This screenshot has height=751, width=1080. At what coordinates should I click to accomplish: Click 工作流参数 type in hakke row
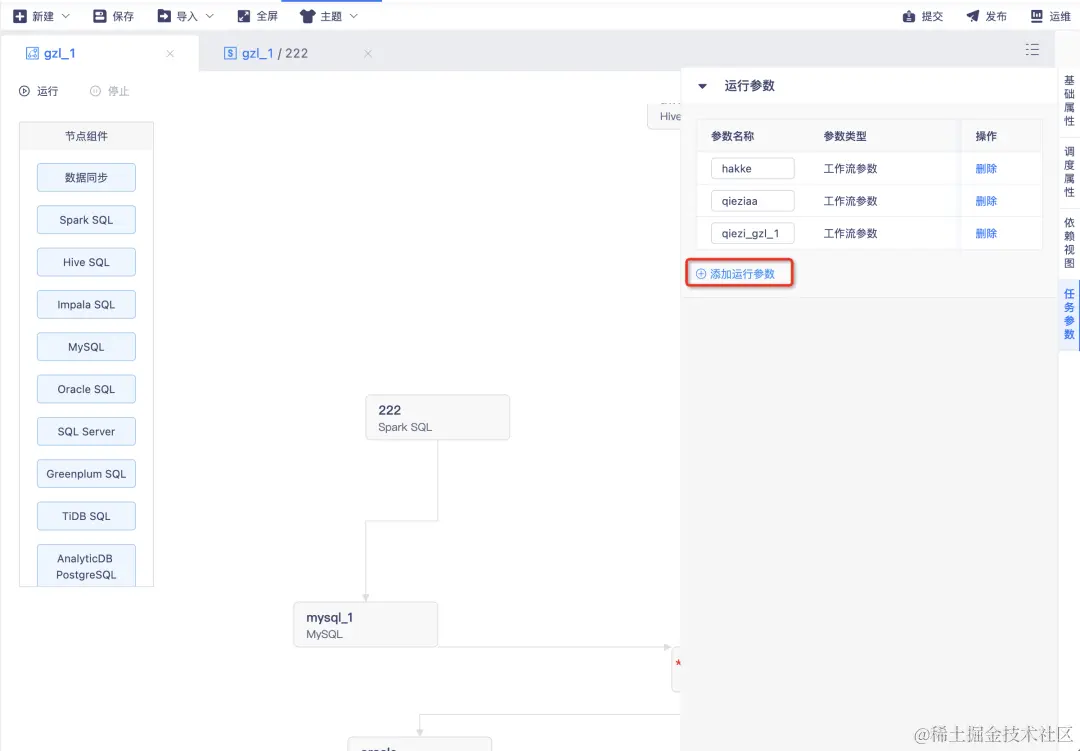851,169
